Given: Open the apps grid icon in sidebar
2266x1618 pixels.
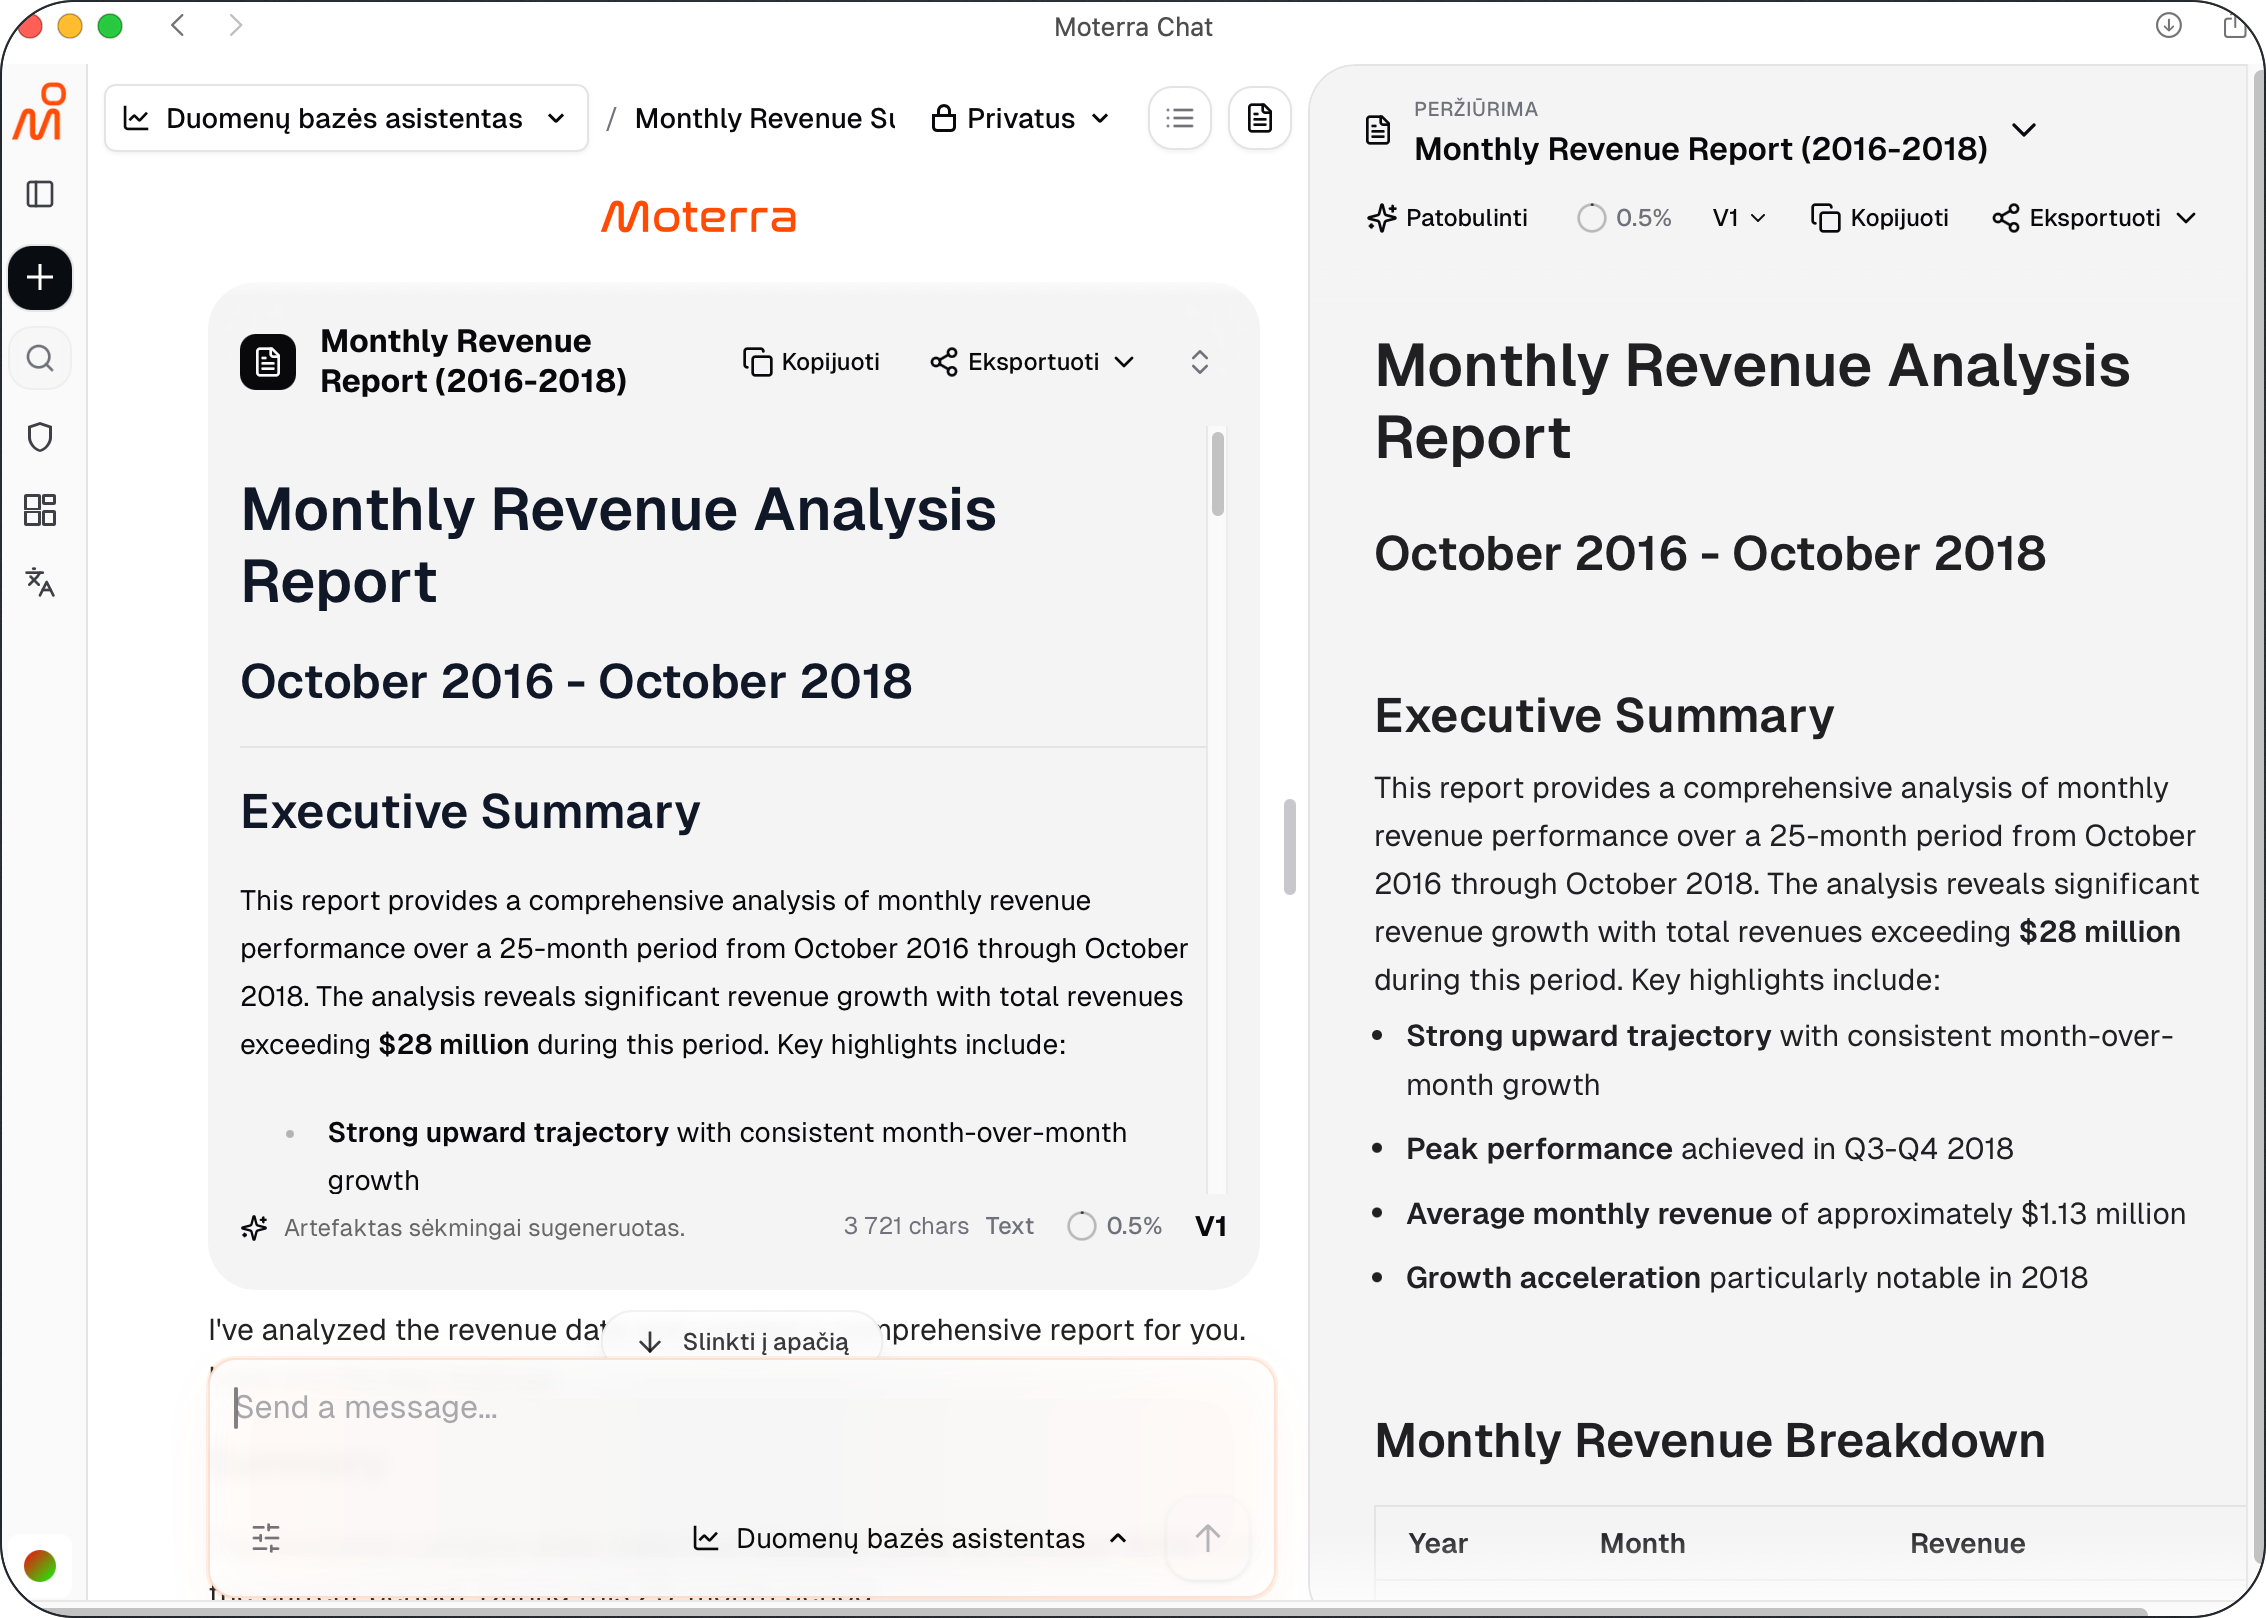Looking at the screenshot, I should [x=40, y=510].
